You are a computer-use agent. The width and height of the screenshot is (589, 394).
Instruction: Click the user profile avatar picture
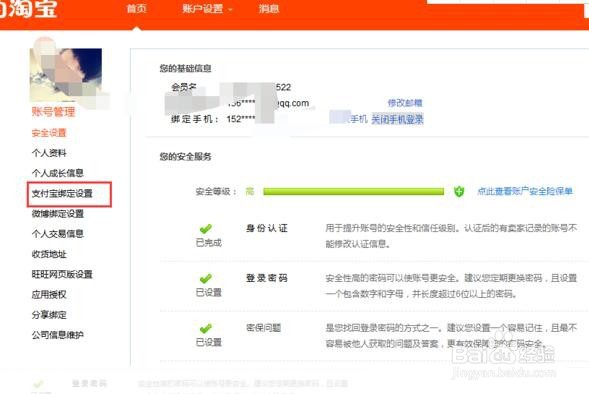point(66,75)
